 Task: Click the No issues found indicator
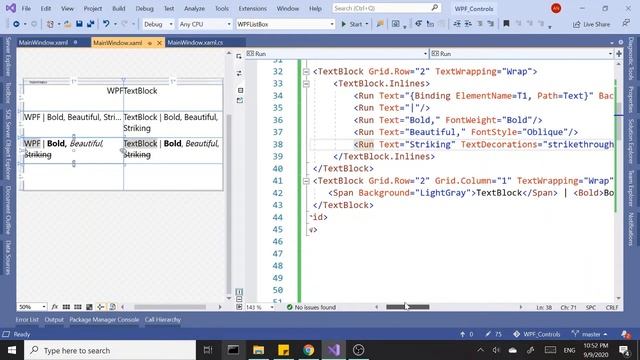tap(311, 307)
